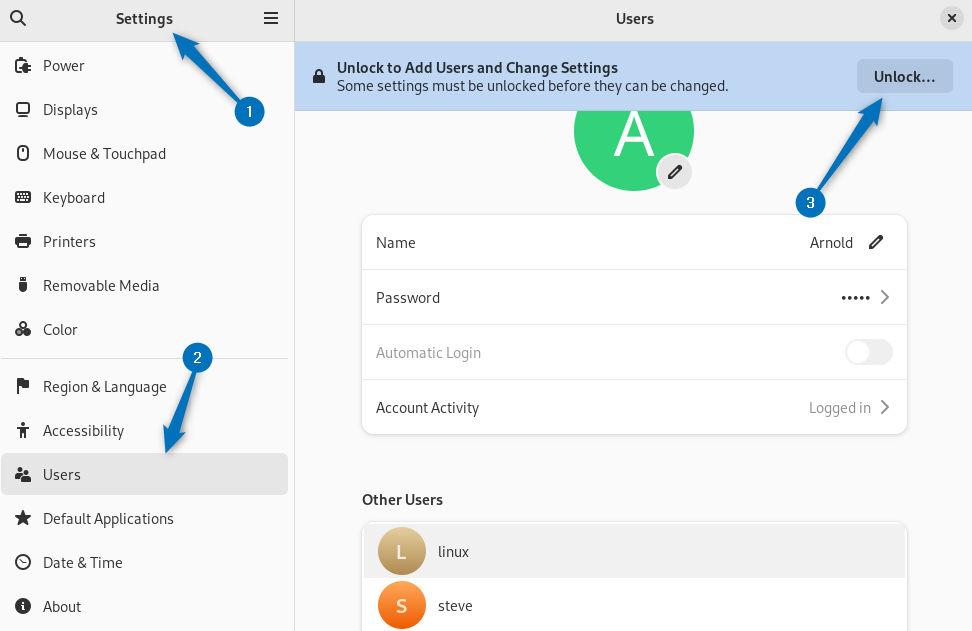Click the Color settings icon

[23, 330]
